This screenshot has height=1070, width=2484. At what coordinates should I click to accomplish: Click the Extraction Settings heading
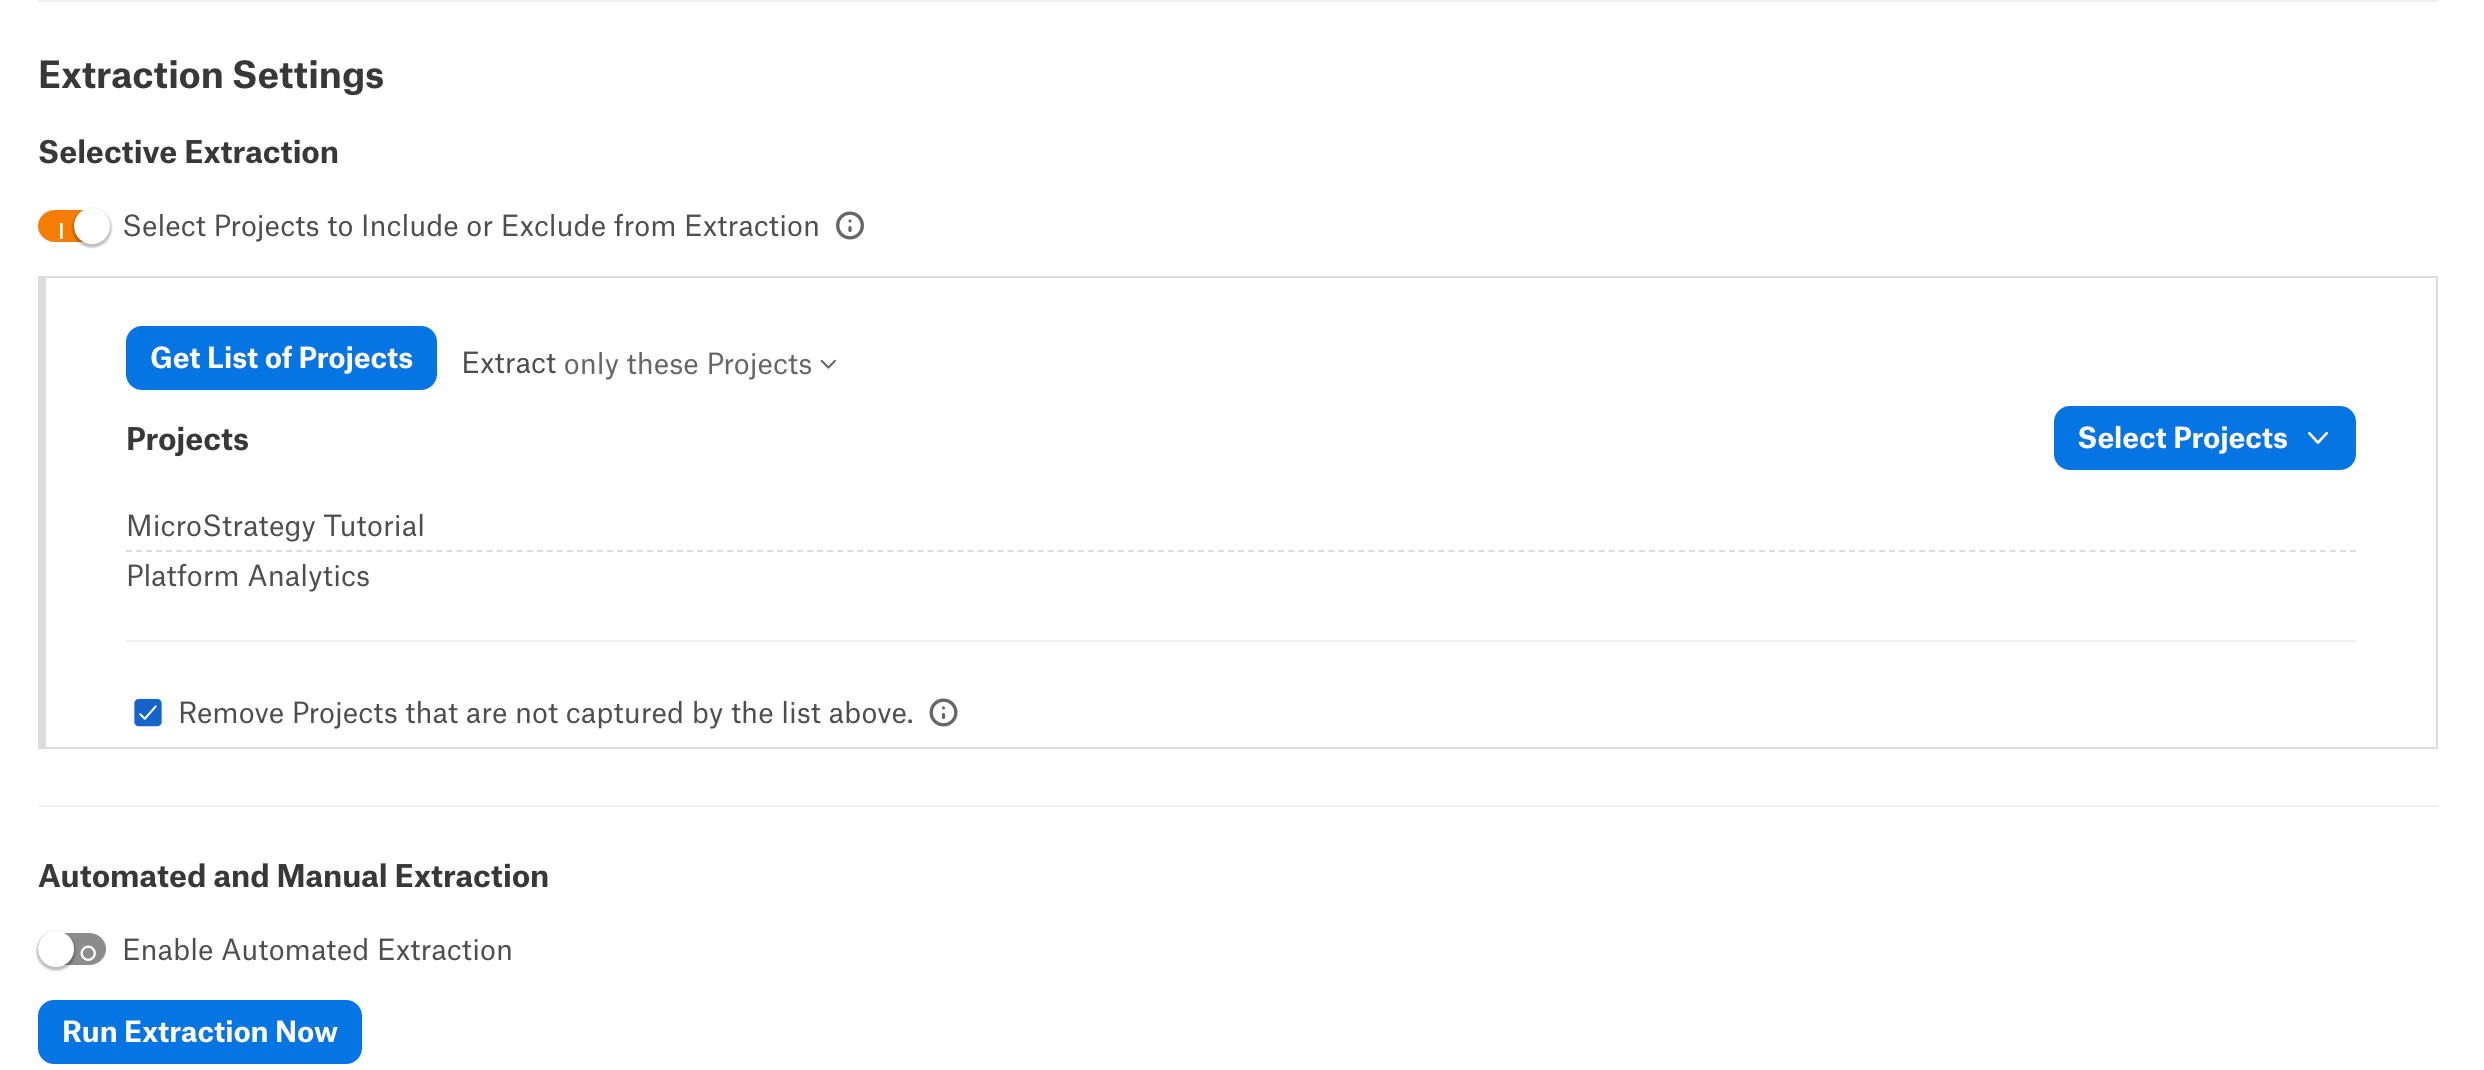[x=211, y=76]
